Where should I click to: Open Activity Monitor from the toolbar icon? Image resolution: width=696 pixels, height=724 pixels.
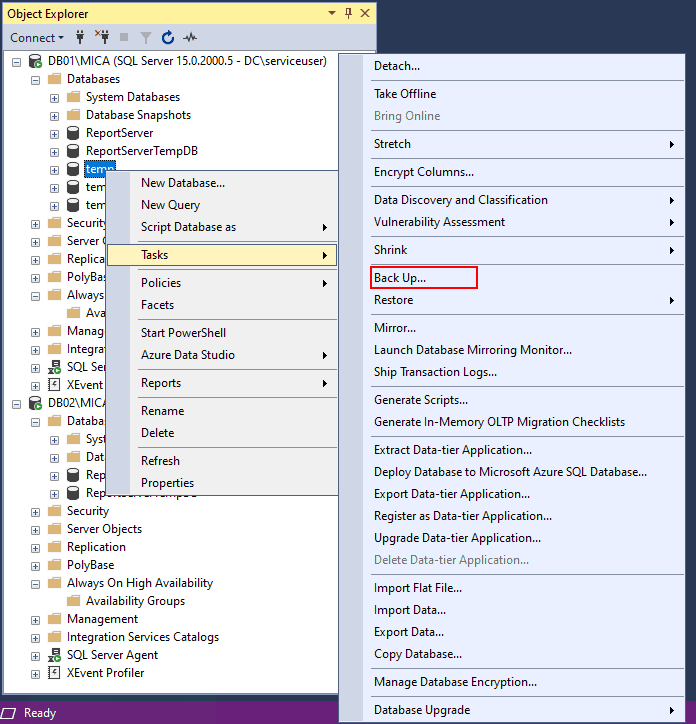click(x=189, y=38)
